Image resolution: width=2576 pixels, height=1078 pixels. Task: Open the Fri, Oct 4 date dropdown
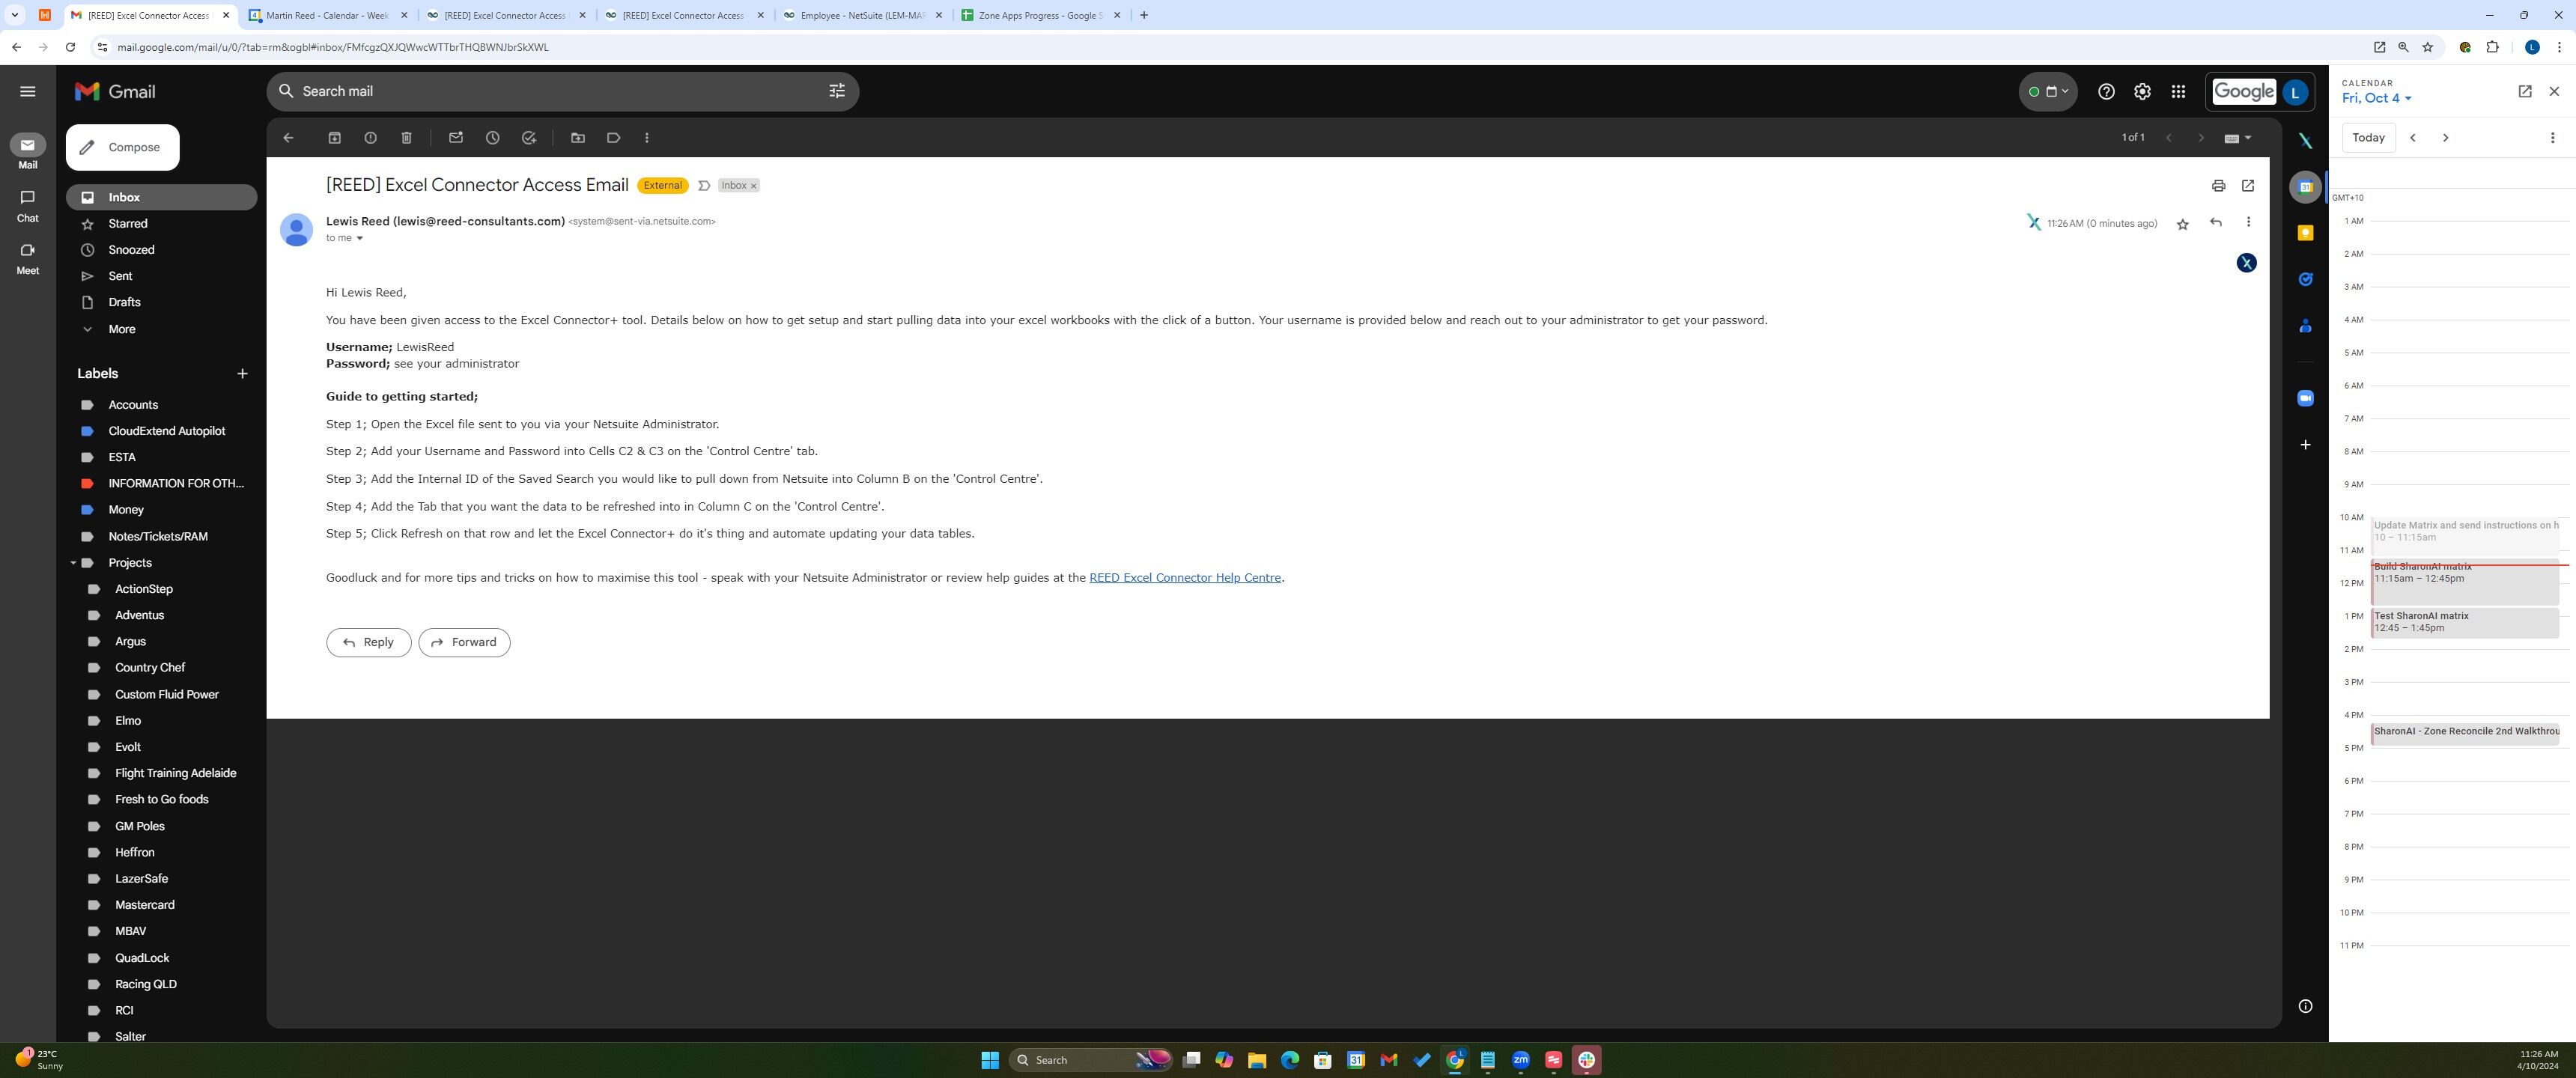(2376, 98)
